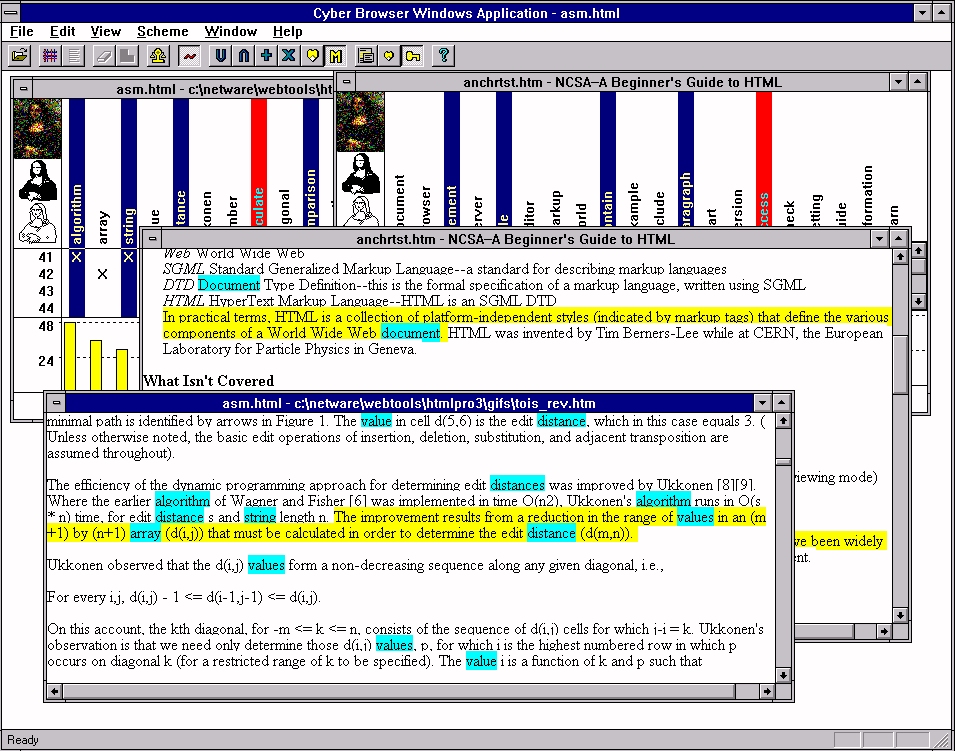The image size is (955, 751).
Task: Click the intersection toolbar icon
Action: click(243, 55)
